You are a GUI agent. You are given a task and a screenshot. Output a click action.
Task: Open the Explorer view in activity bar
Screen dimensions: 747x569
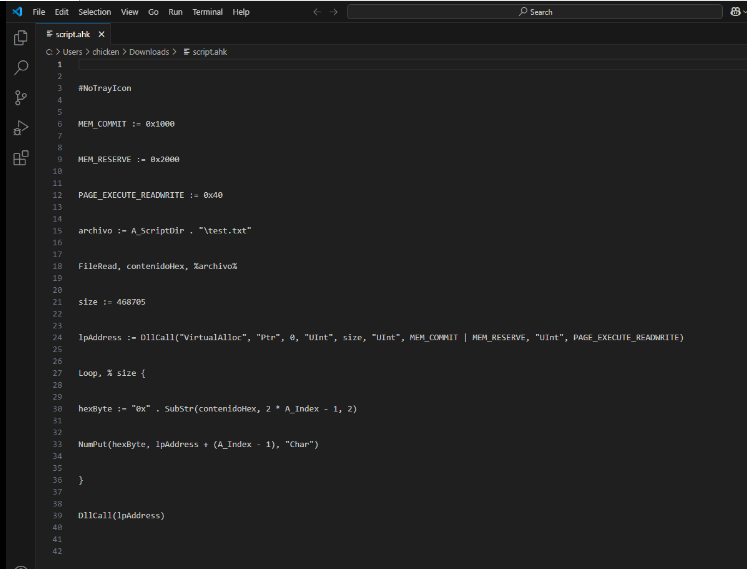21,38
